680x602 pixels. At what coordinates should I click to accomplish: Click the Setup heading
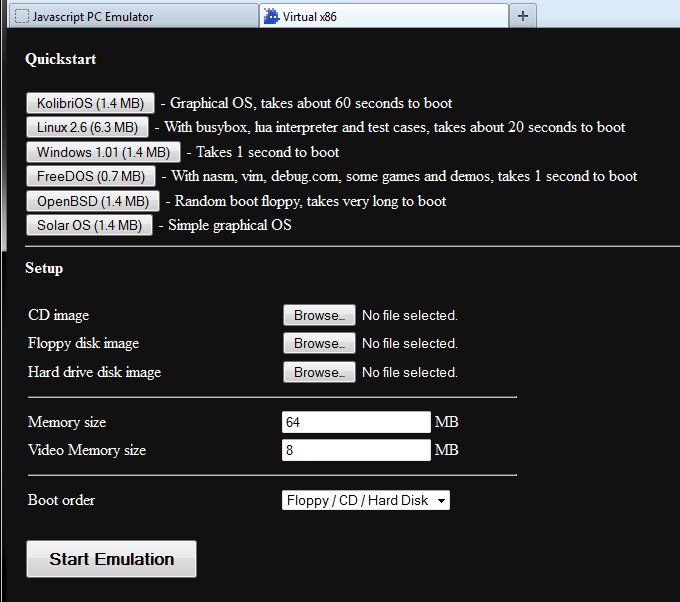click(x=44, y=268)
